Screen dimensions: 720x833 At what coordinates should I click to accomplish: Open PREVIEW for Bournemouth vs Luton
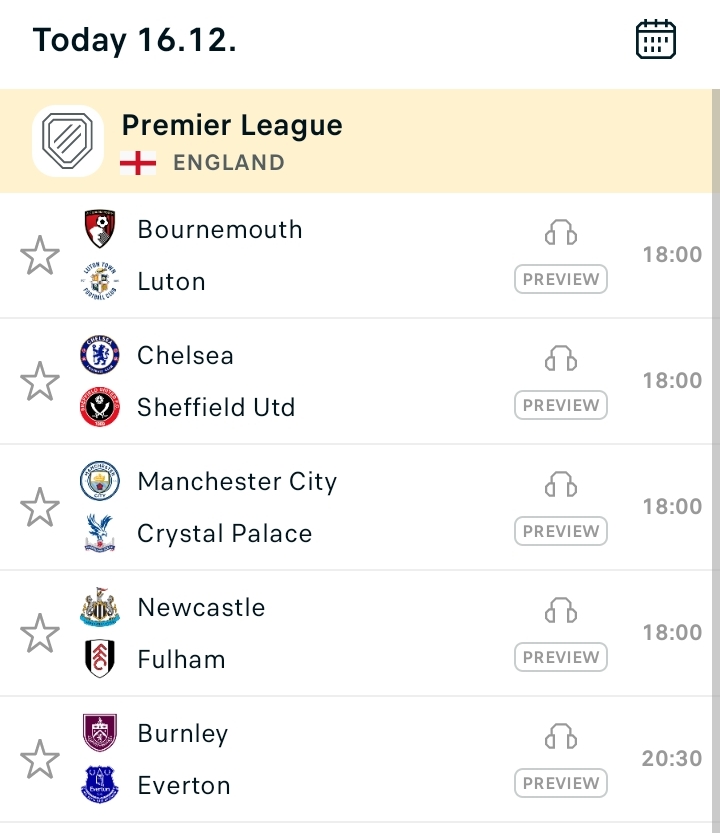pyautogui.click(x=561, y=279)
